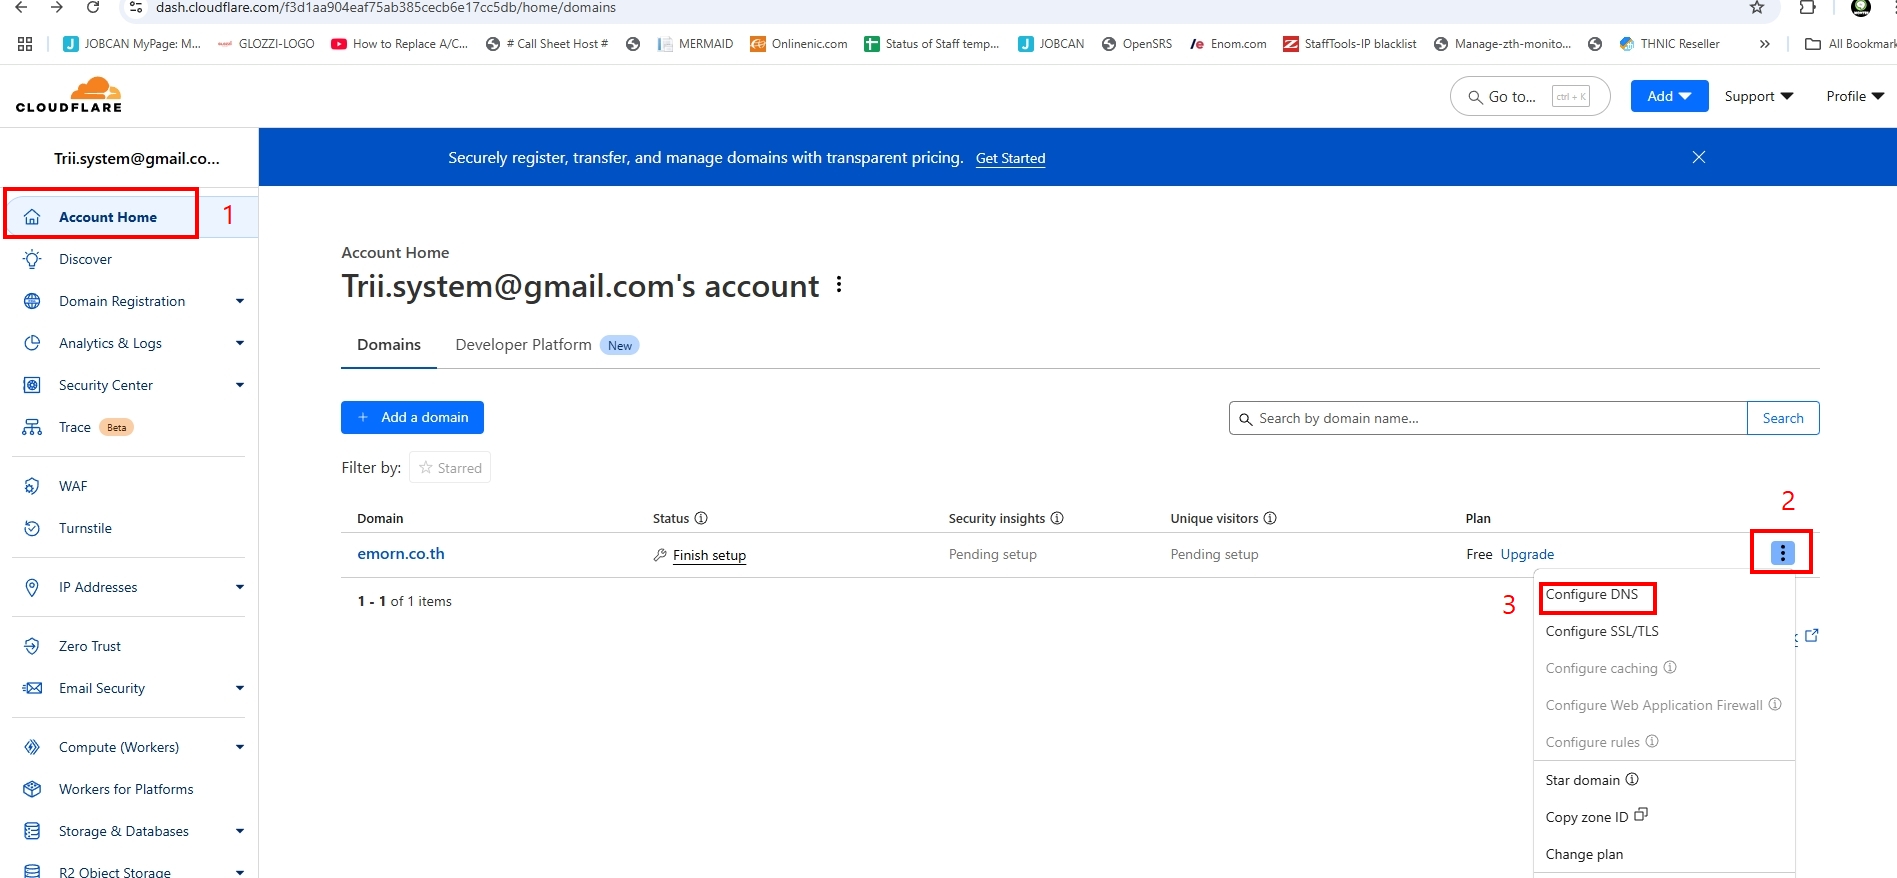The height and width of the screenshot is (878, 1897).
Task: Click the Domain Registration globe icon
Action: point(32,301)
